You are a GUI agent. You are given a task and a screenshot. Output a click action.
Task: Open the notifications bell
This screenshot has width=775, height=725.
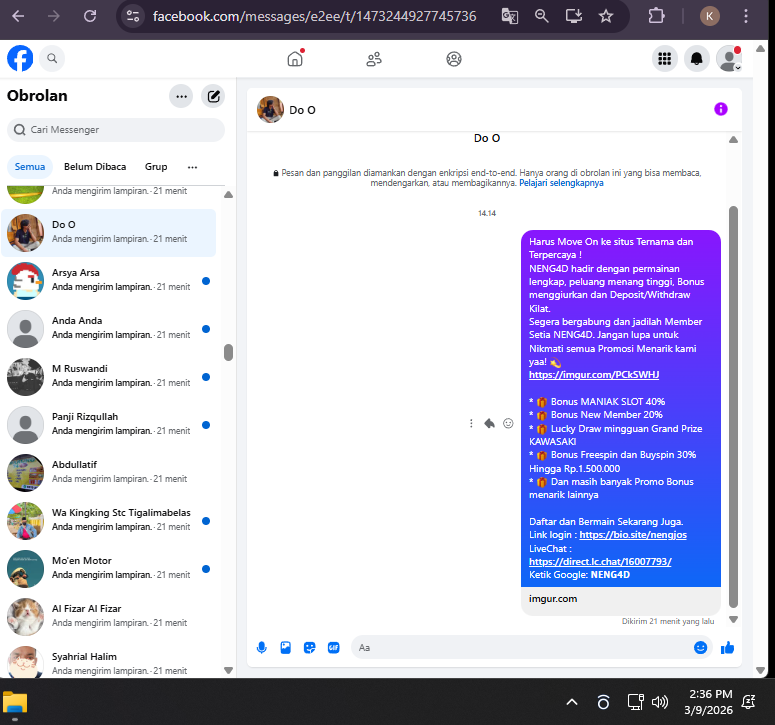tap(697, 59)
